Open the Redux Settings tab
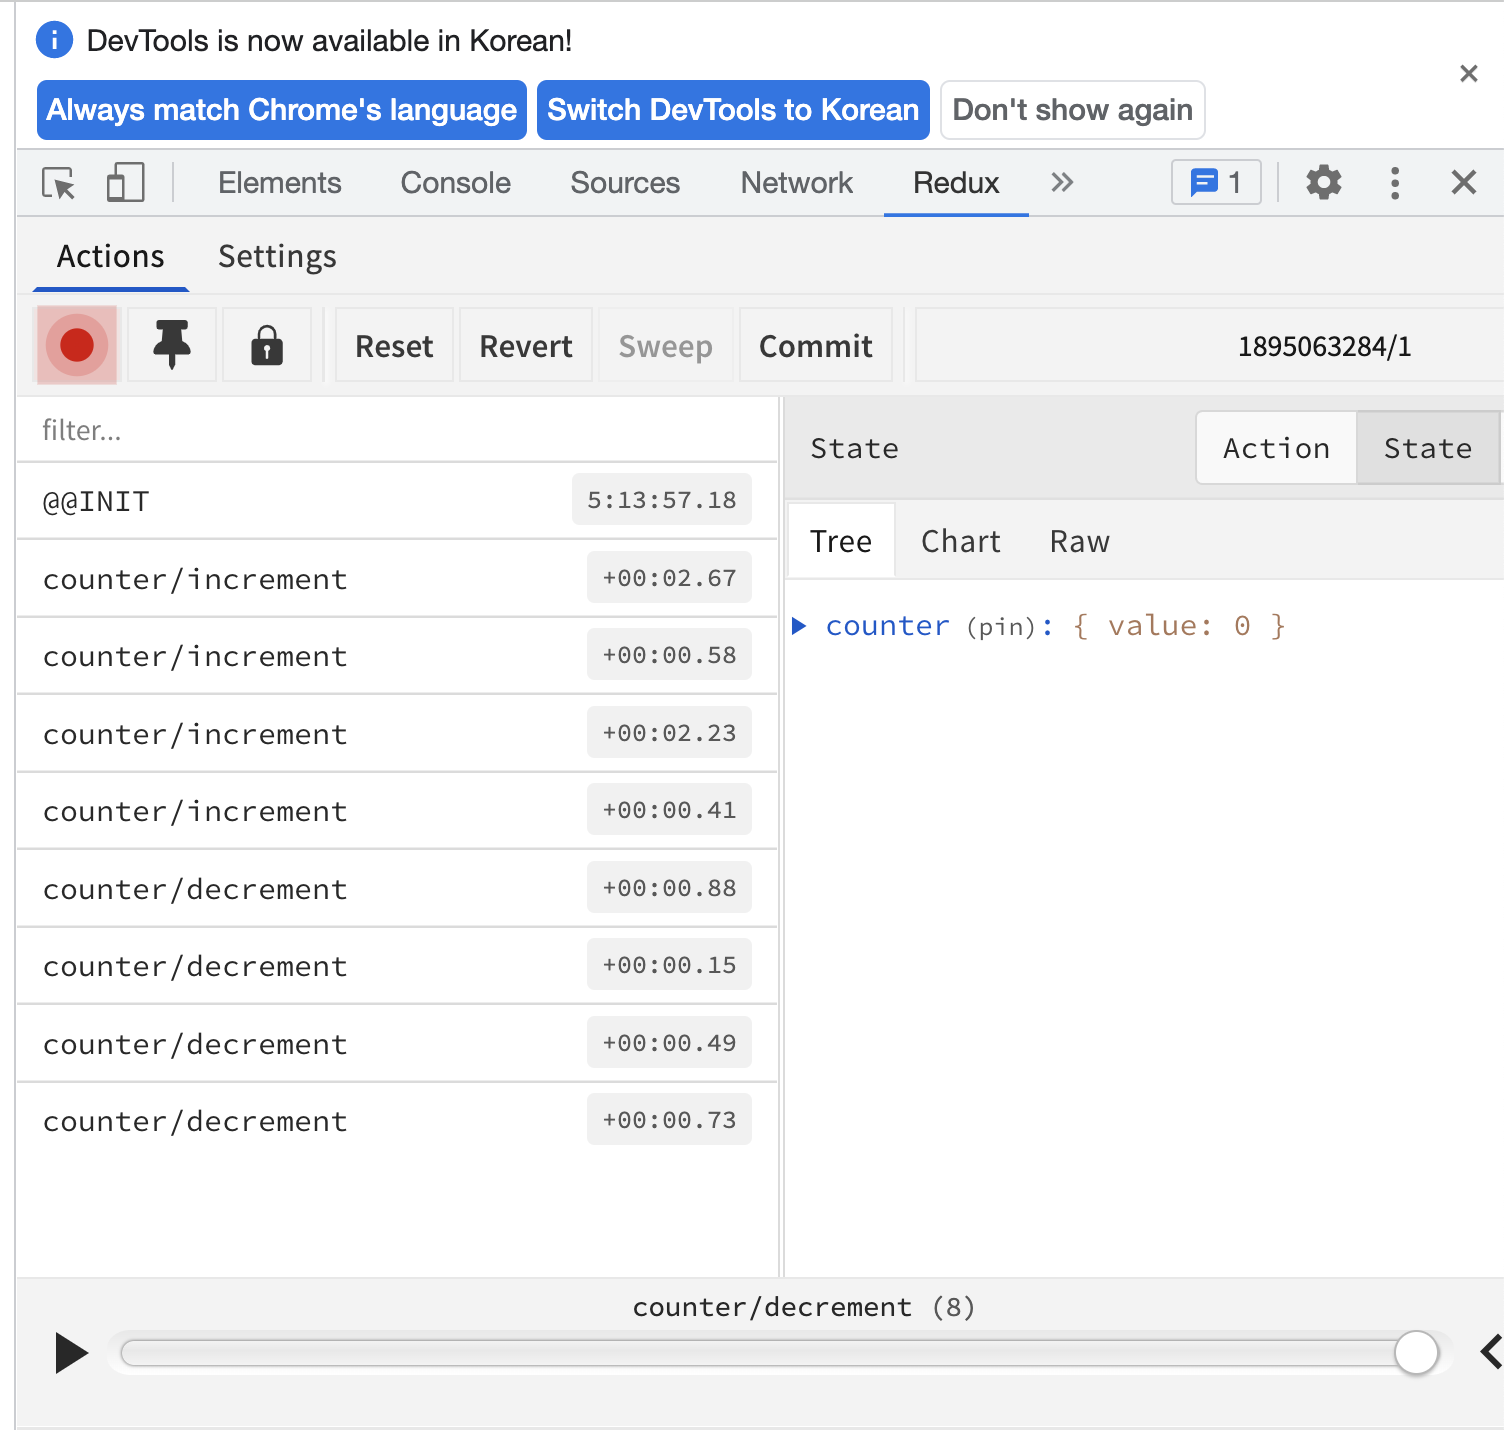 pyautogui.click(x=277, y=257)
